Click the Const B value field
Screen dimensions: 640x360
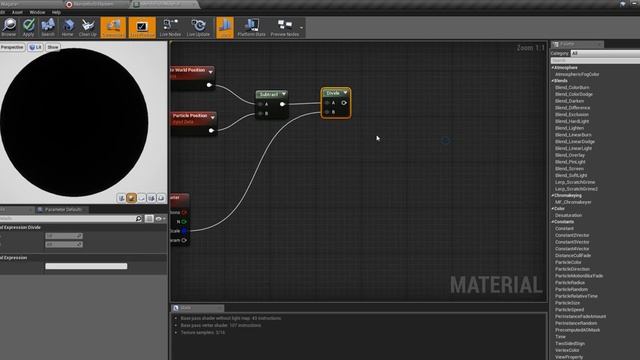click(64, 244)
